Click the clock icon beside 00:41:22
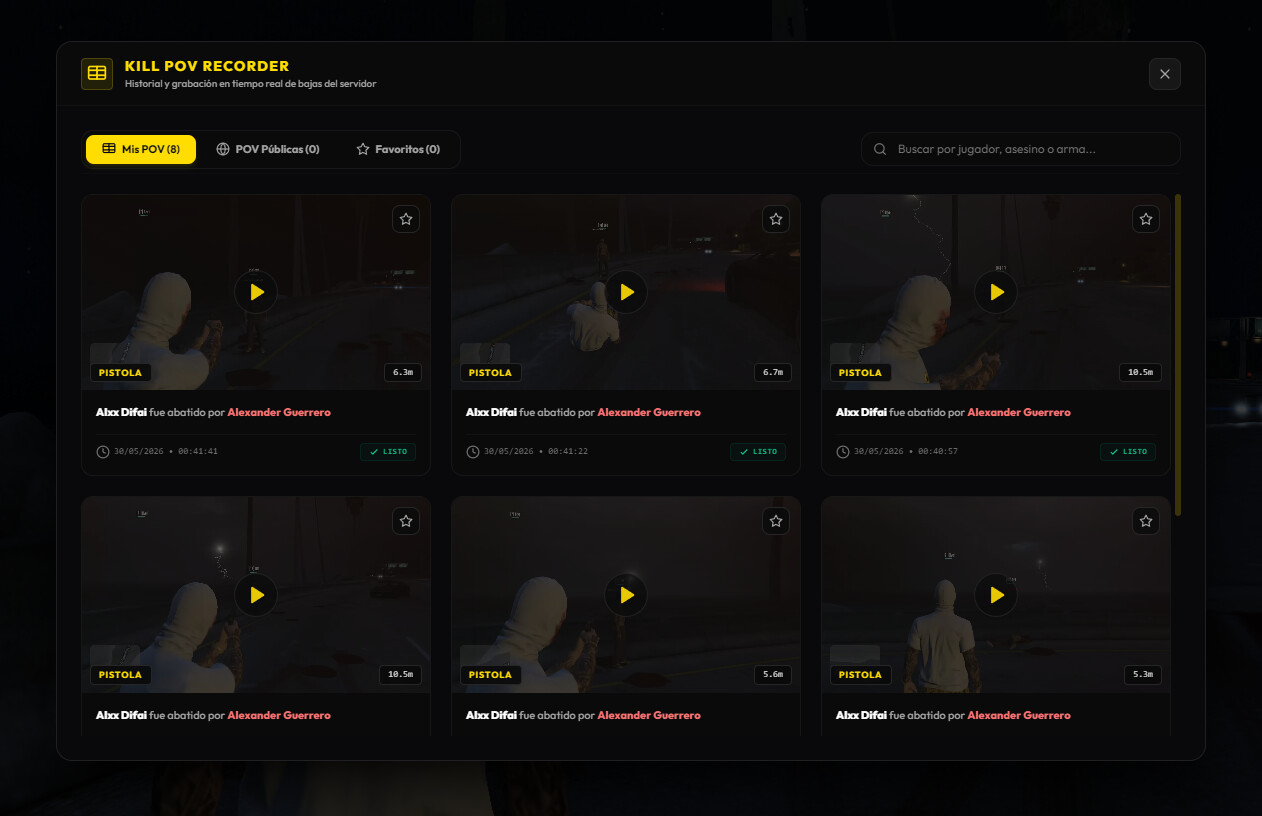The image size is (1262, 816). (x=473, y=452)
